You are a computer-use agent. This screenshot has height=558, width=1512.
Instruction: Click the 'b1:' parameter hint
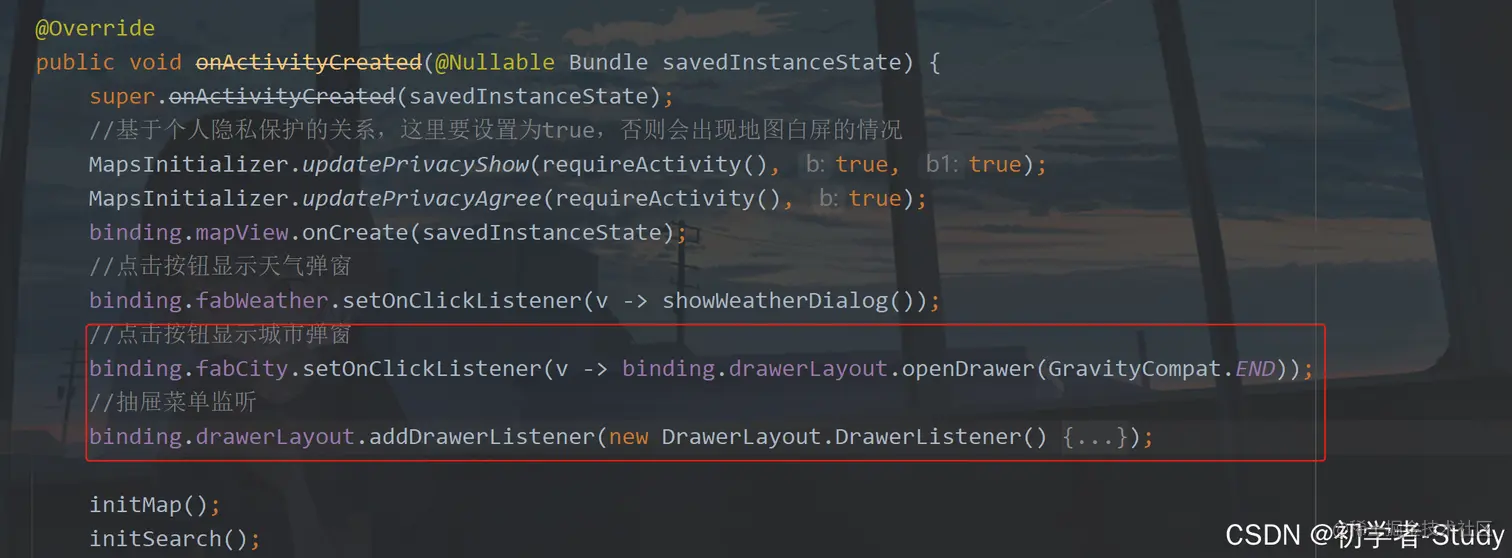(942, 164)
